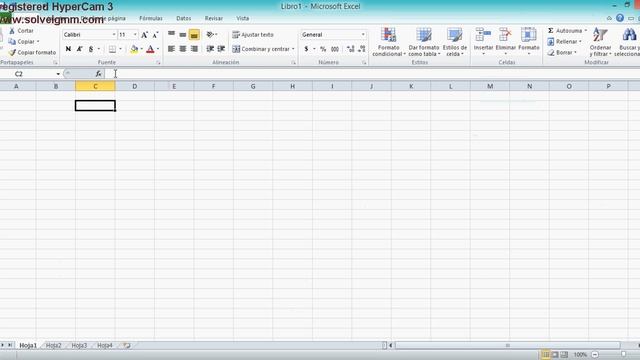Screen dimensions: 640x360
Task: Open Buscar y seleccionar binoculars
Action: click(628, 42)
